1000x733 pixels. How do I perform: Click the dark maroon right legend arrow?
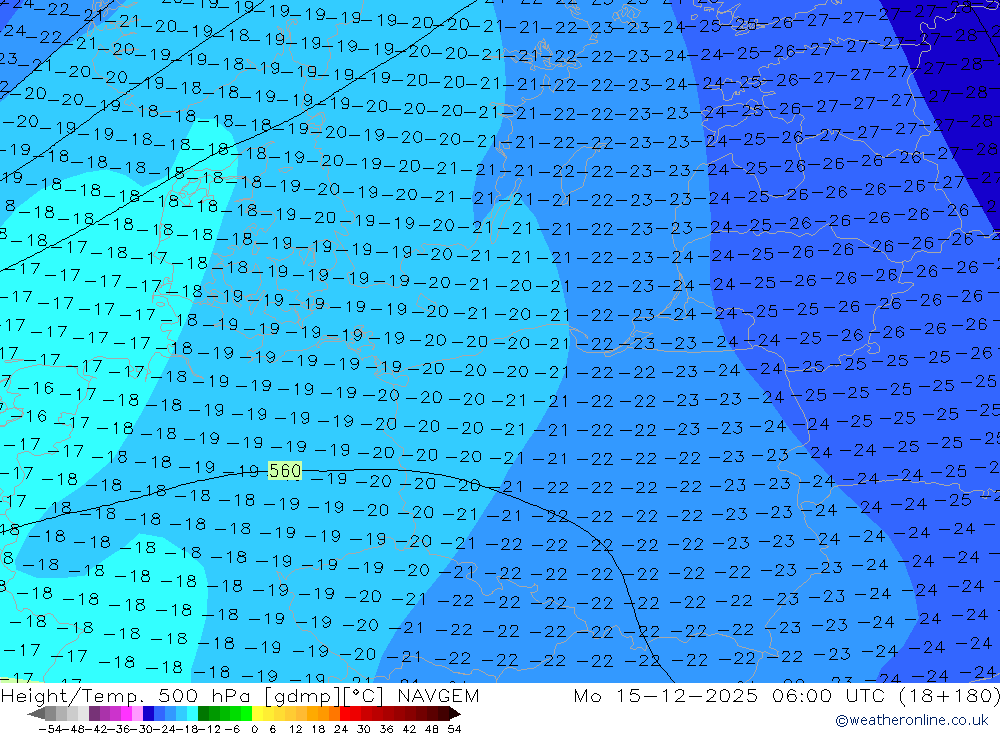(455, 714)
